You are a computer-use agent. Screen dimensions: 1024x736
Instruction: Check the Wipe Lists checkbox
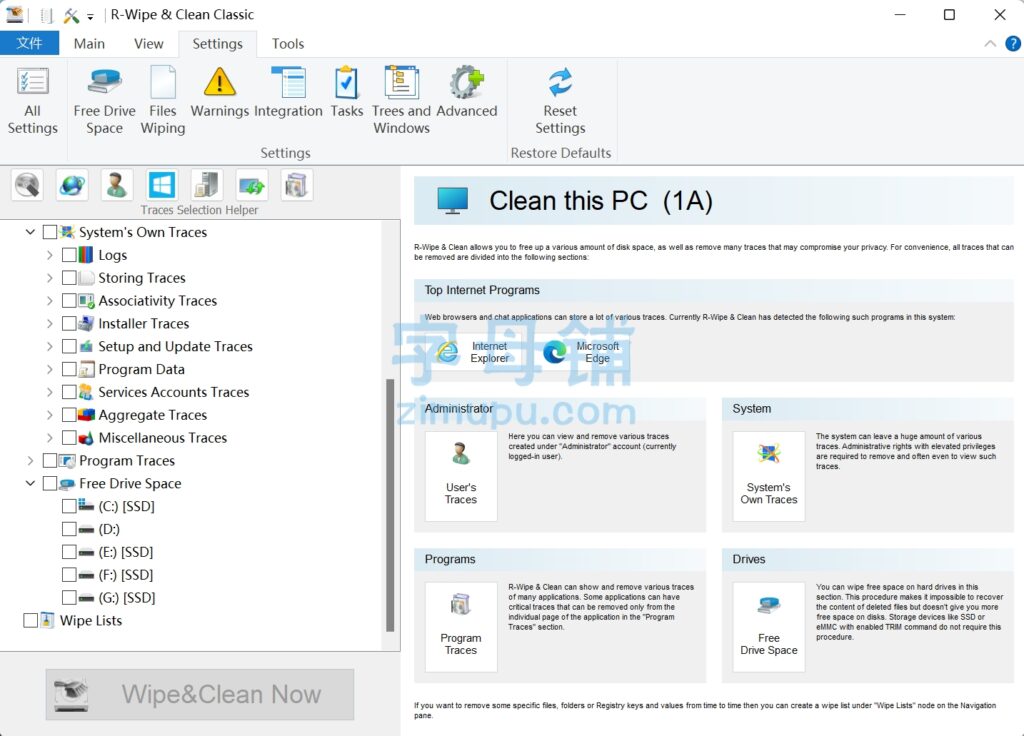point(30,620)
